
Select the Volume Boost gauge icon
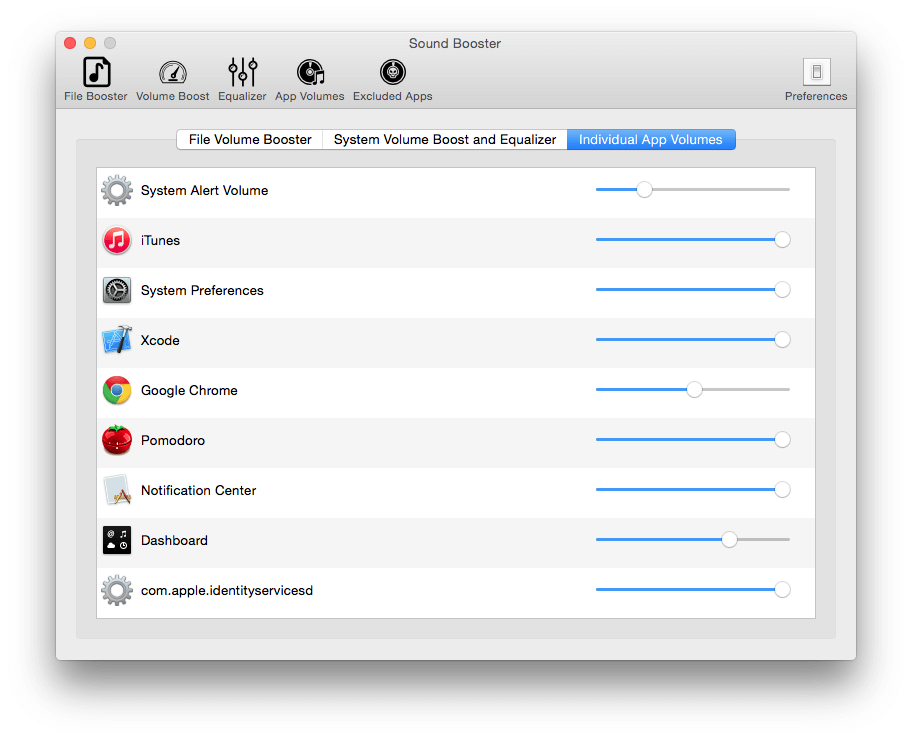[173, 73]
